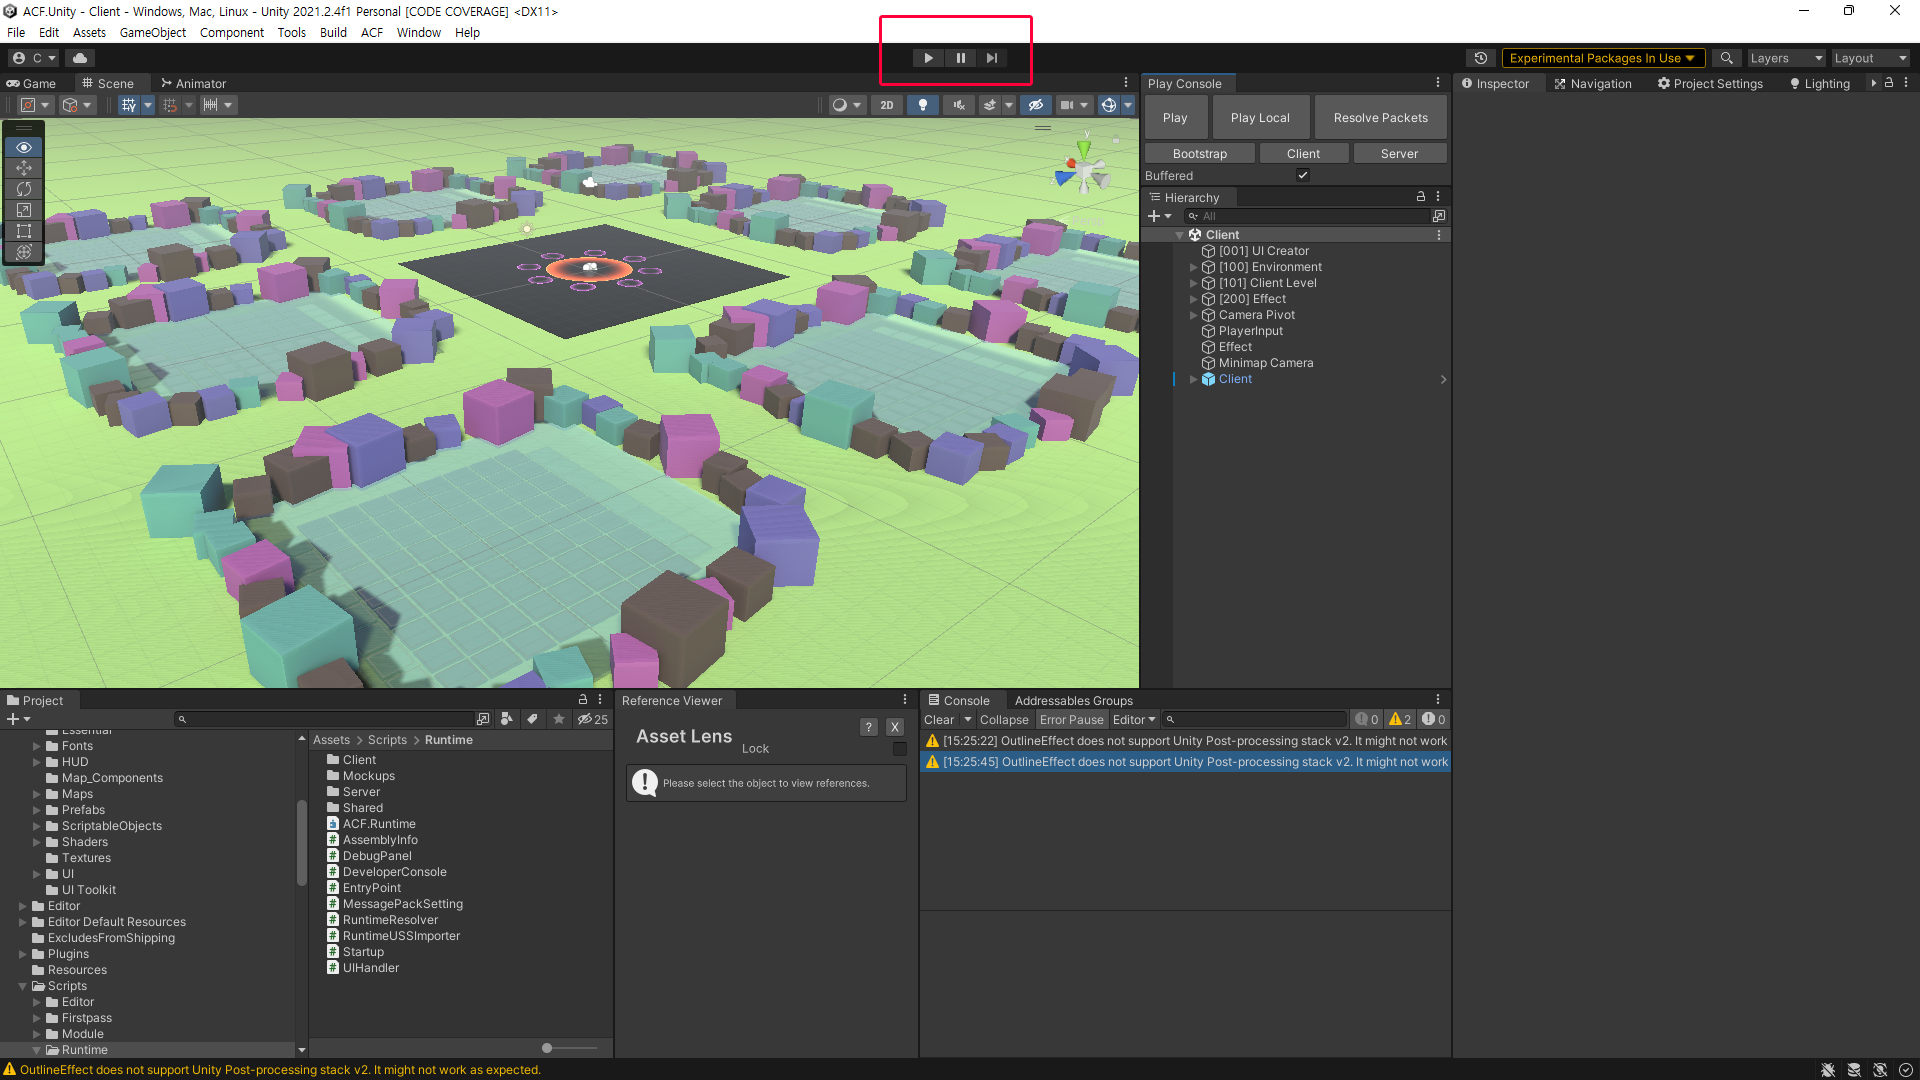Select the Rect transform tool
Viewport: 1920px width, 1080px height.
(24, 231)
